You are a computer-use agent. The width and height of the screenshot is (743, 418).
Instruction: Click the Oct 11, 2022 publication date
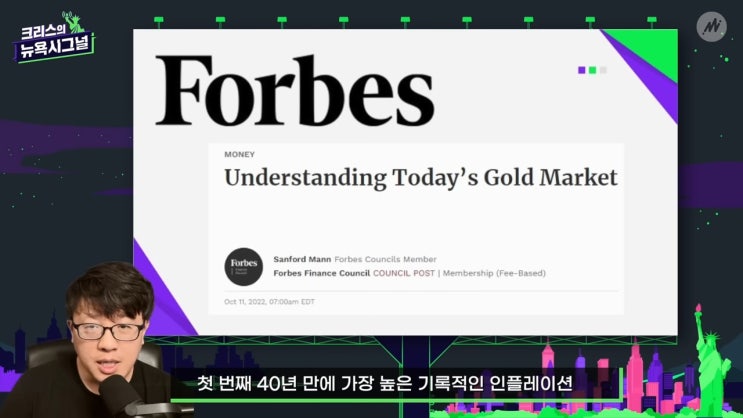269,301
